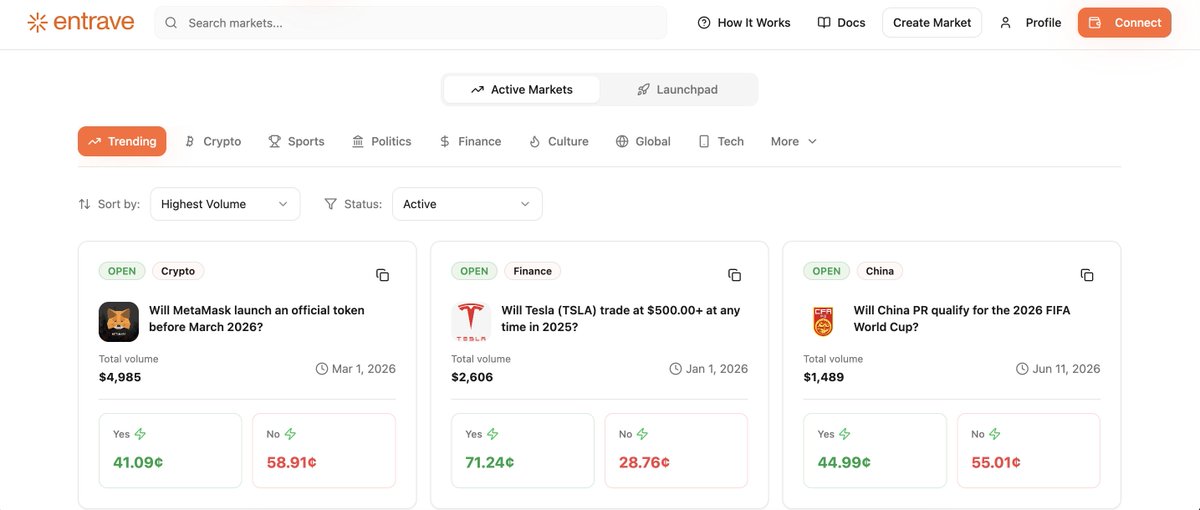Click the Create Market button
The image size is (1200, 510).
(932, 23)
